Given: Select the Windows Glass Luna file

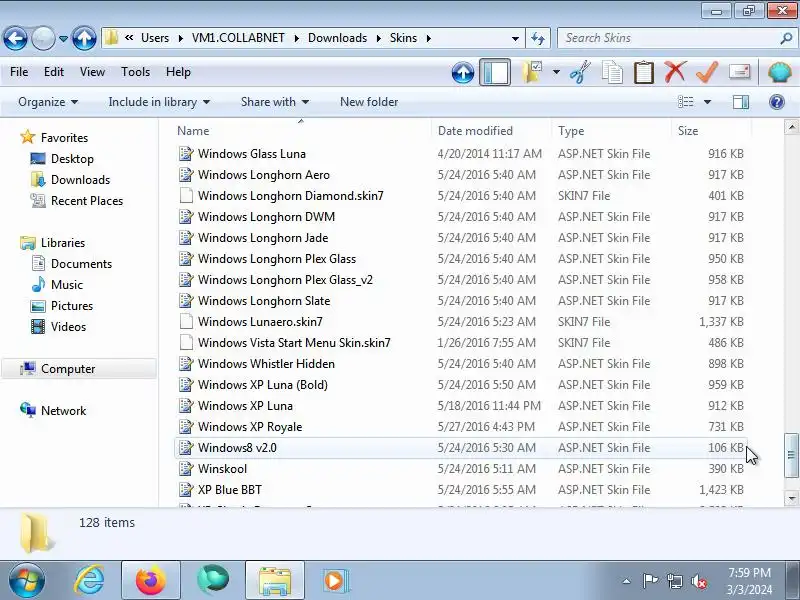Looking at the screenshot, I should click(x=461, y=154).
